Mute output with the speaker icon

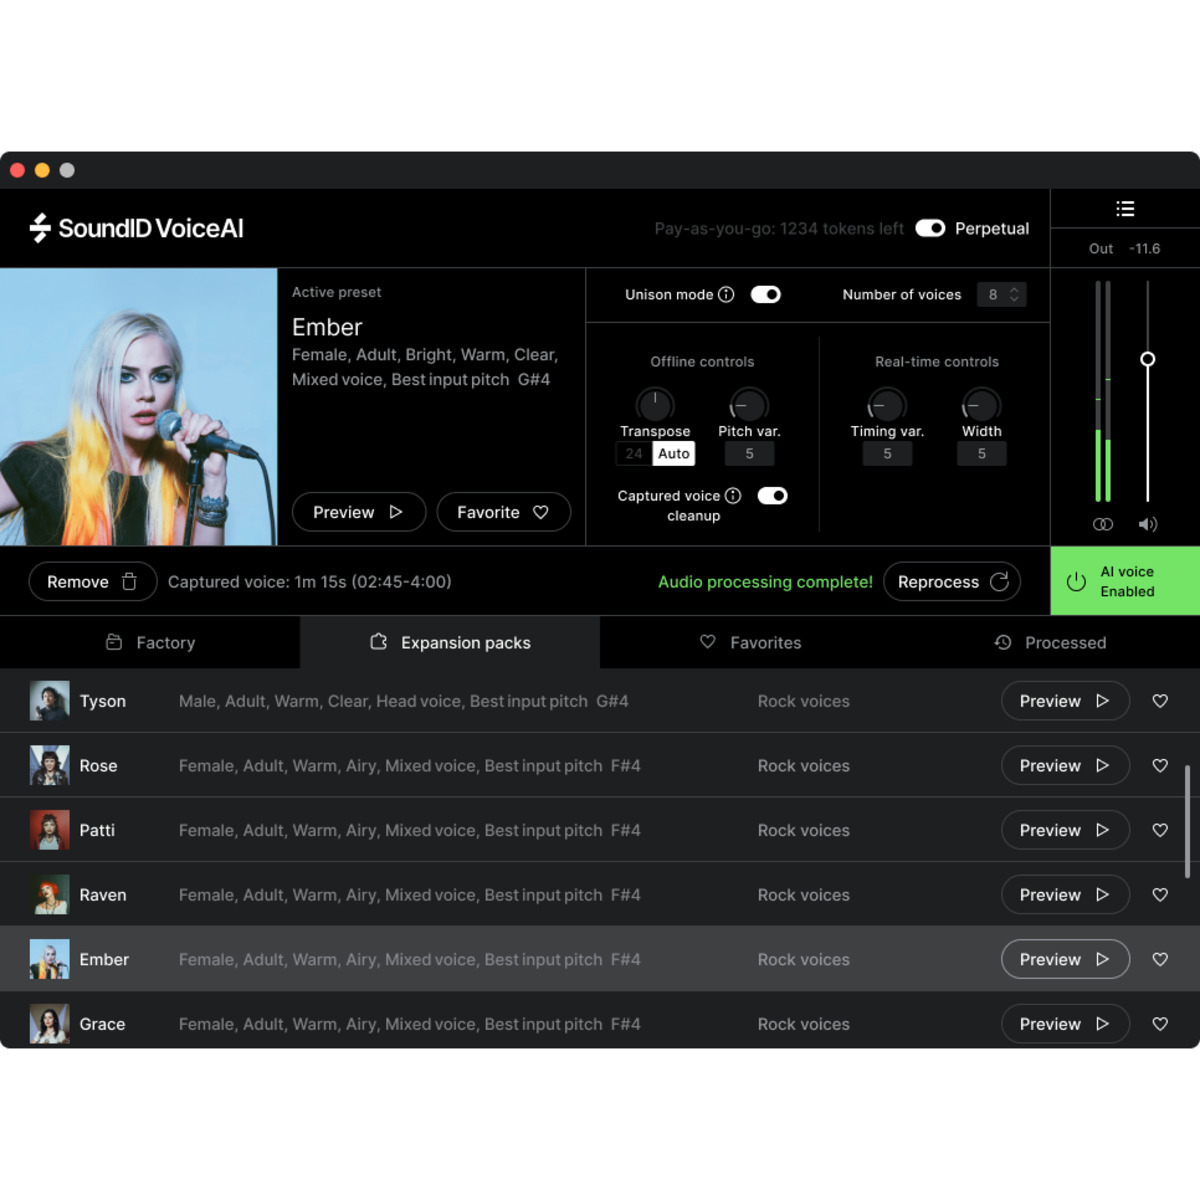click(1147, 524)
